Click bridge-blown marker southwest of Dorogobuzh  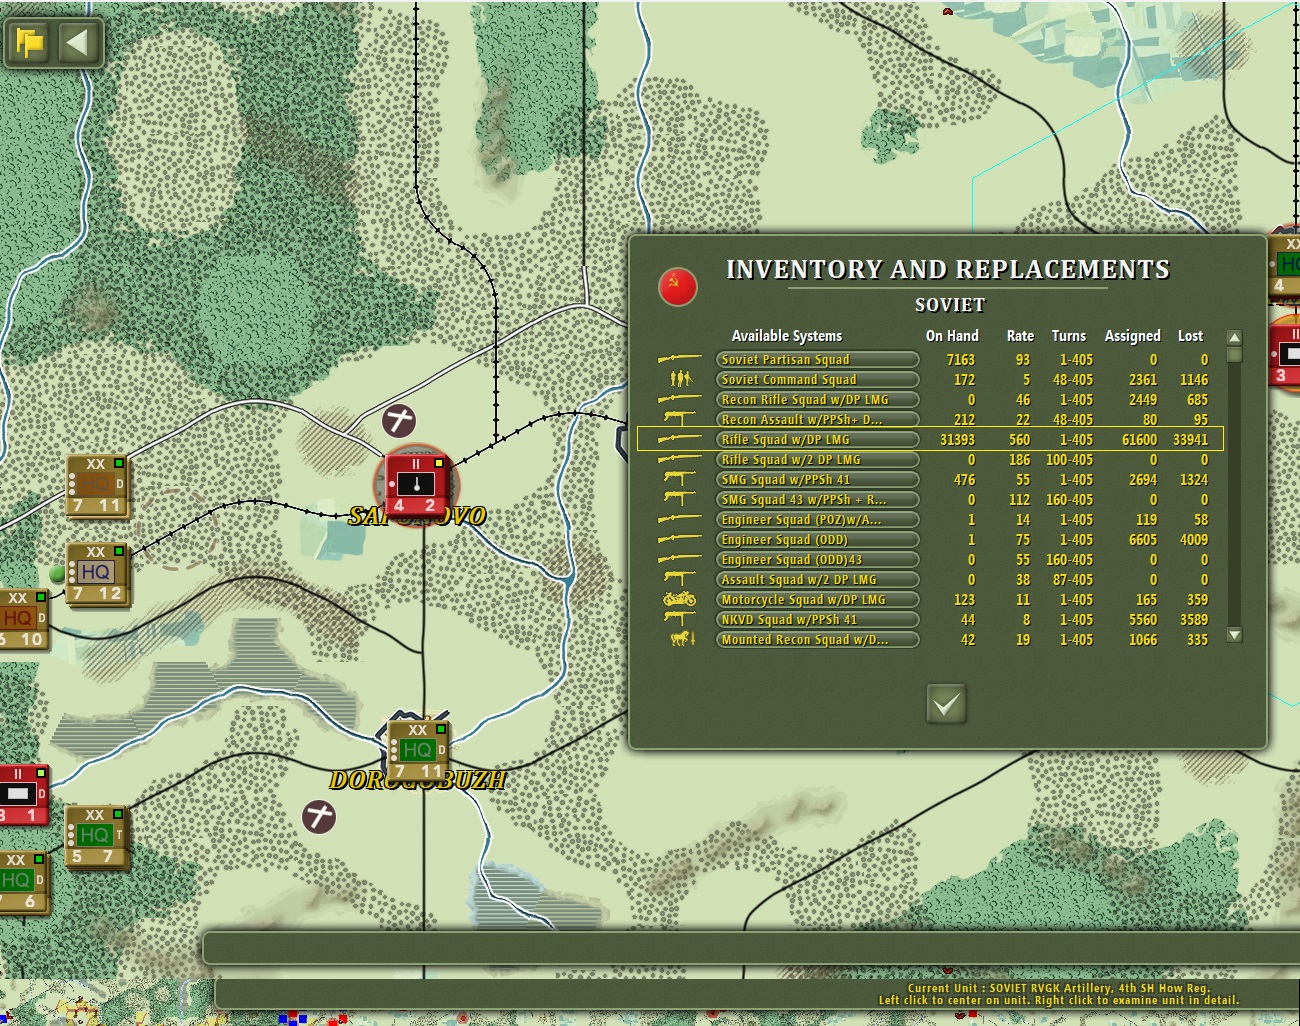[319, 817]
